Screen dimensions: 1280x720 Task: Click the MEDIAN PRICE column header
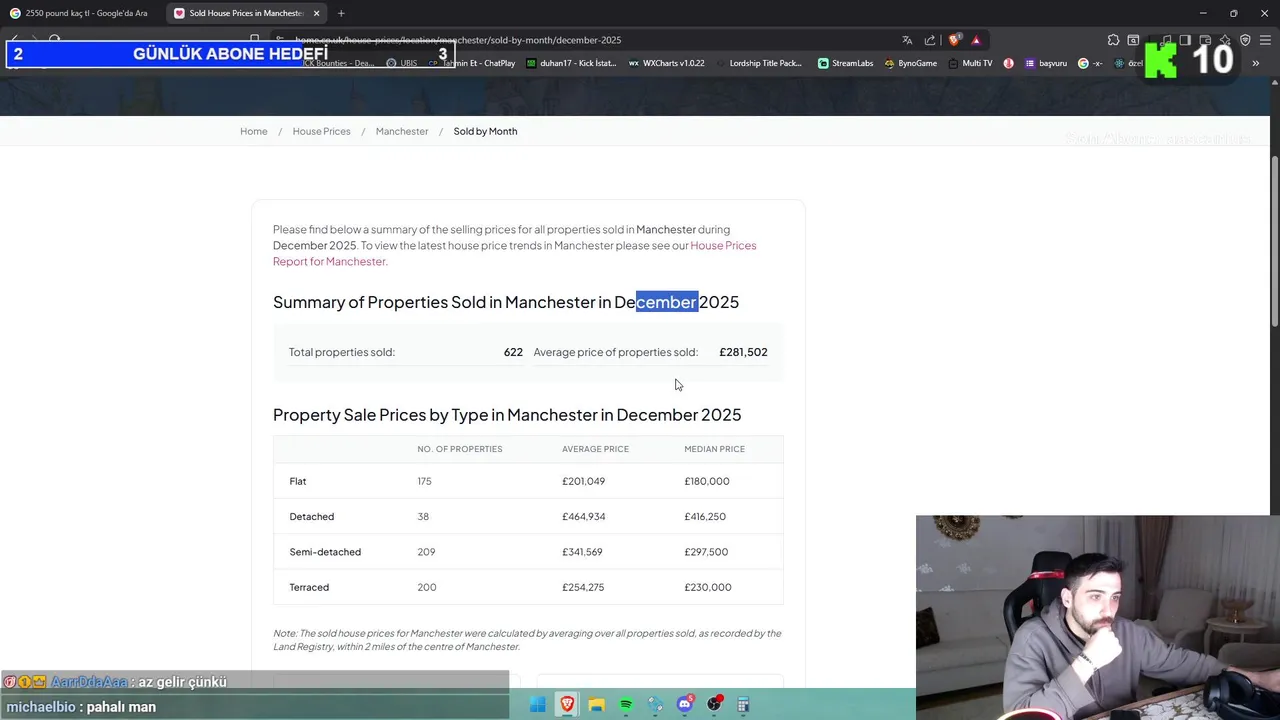(x=714, y=449)
